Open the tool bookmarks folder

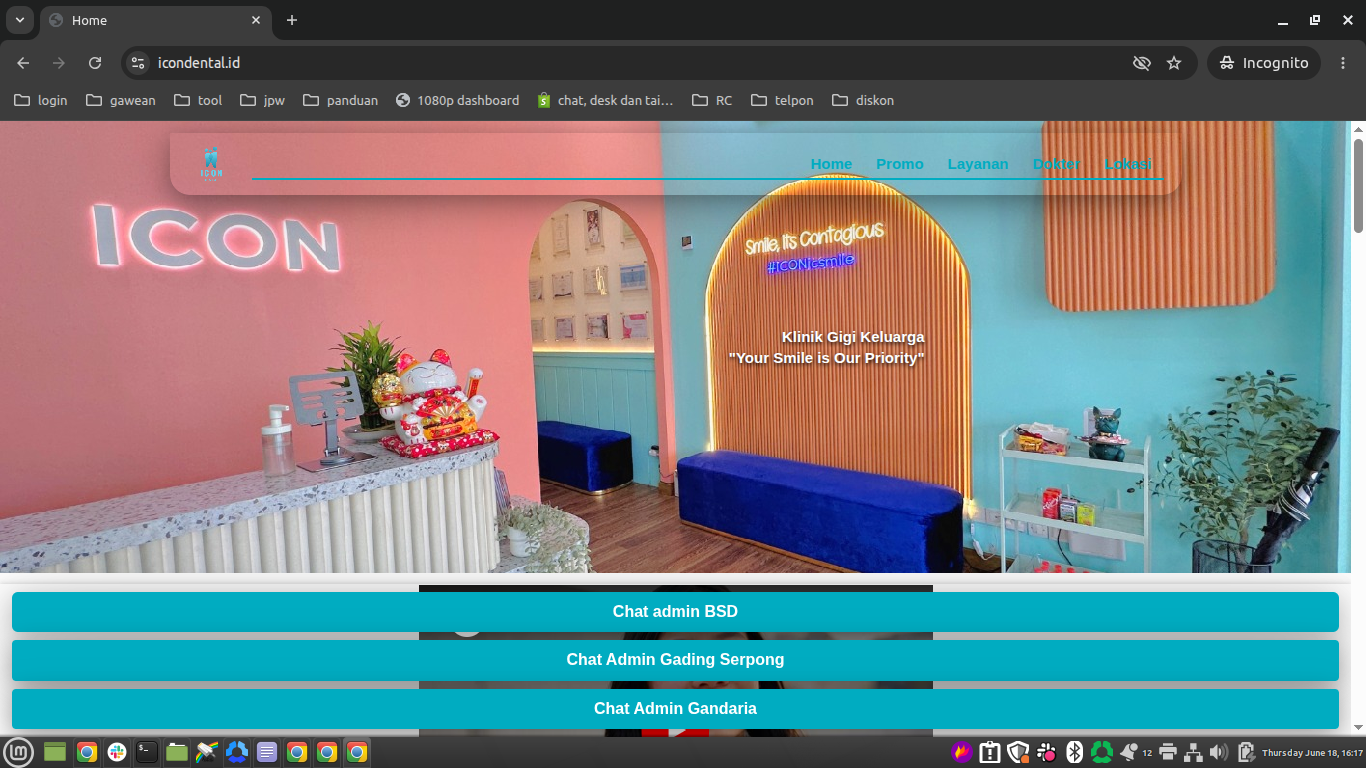pos(198,100)
